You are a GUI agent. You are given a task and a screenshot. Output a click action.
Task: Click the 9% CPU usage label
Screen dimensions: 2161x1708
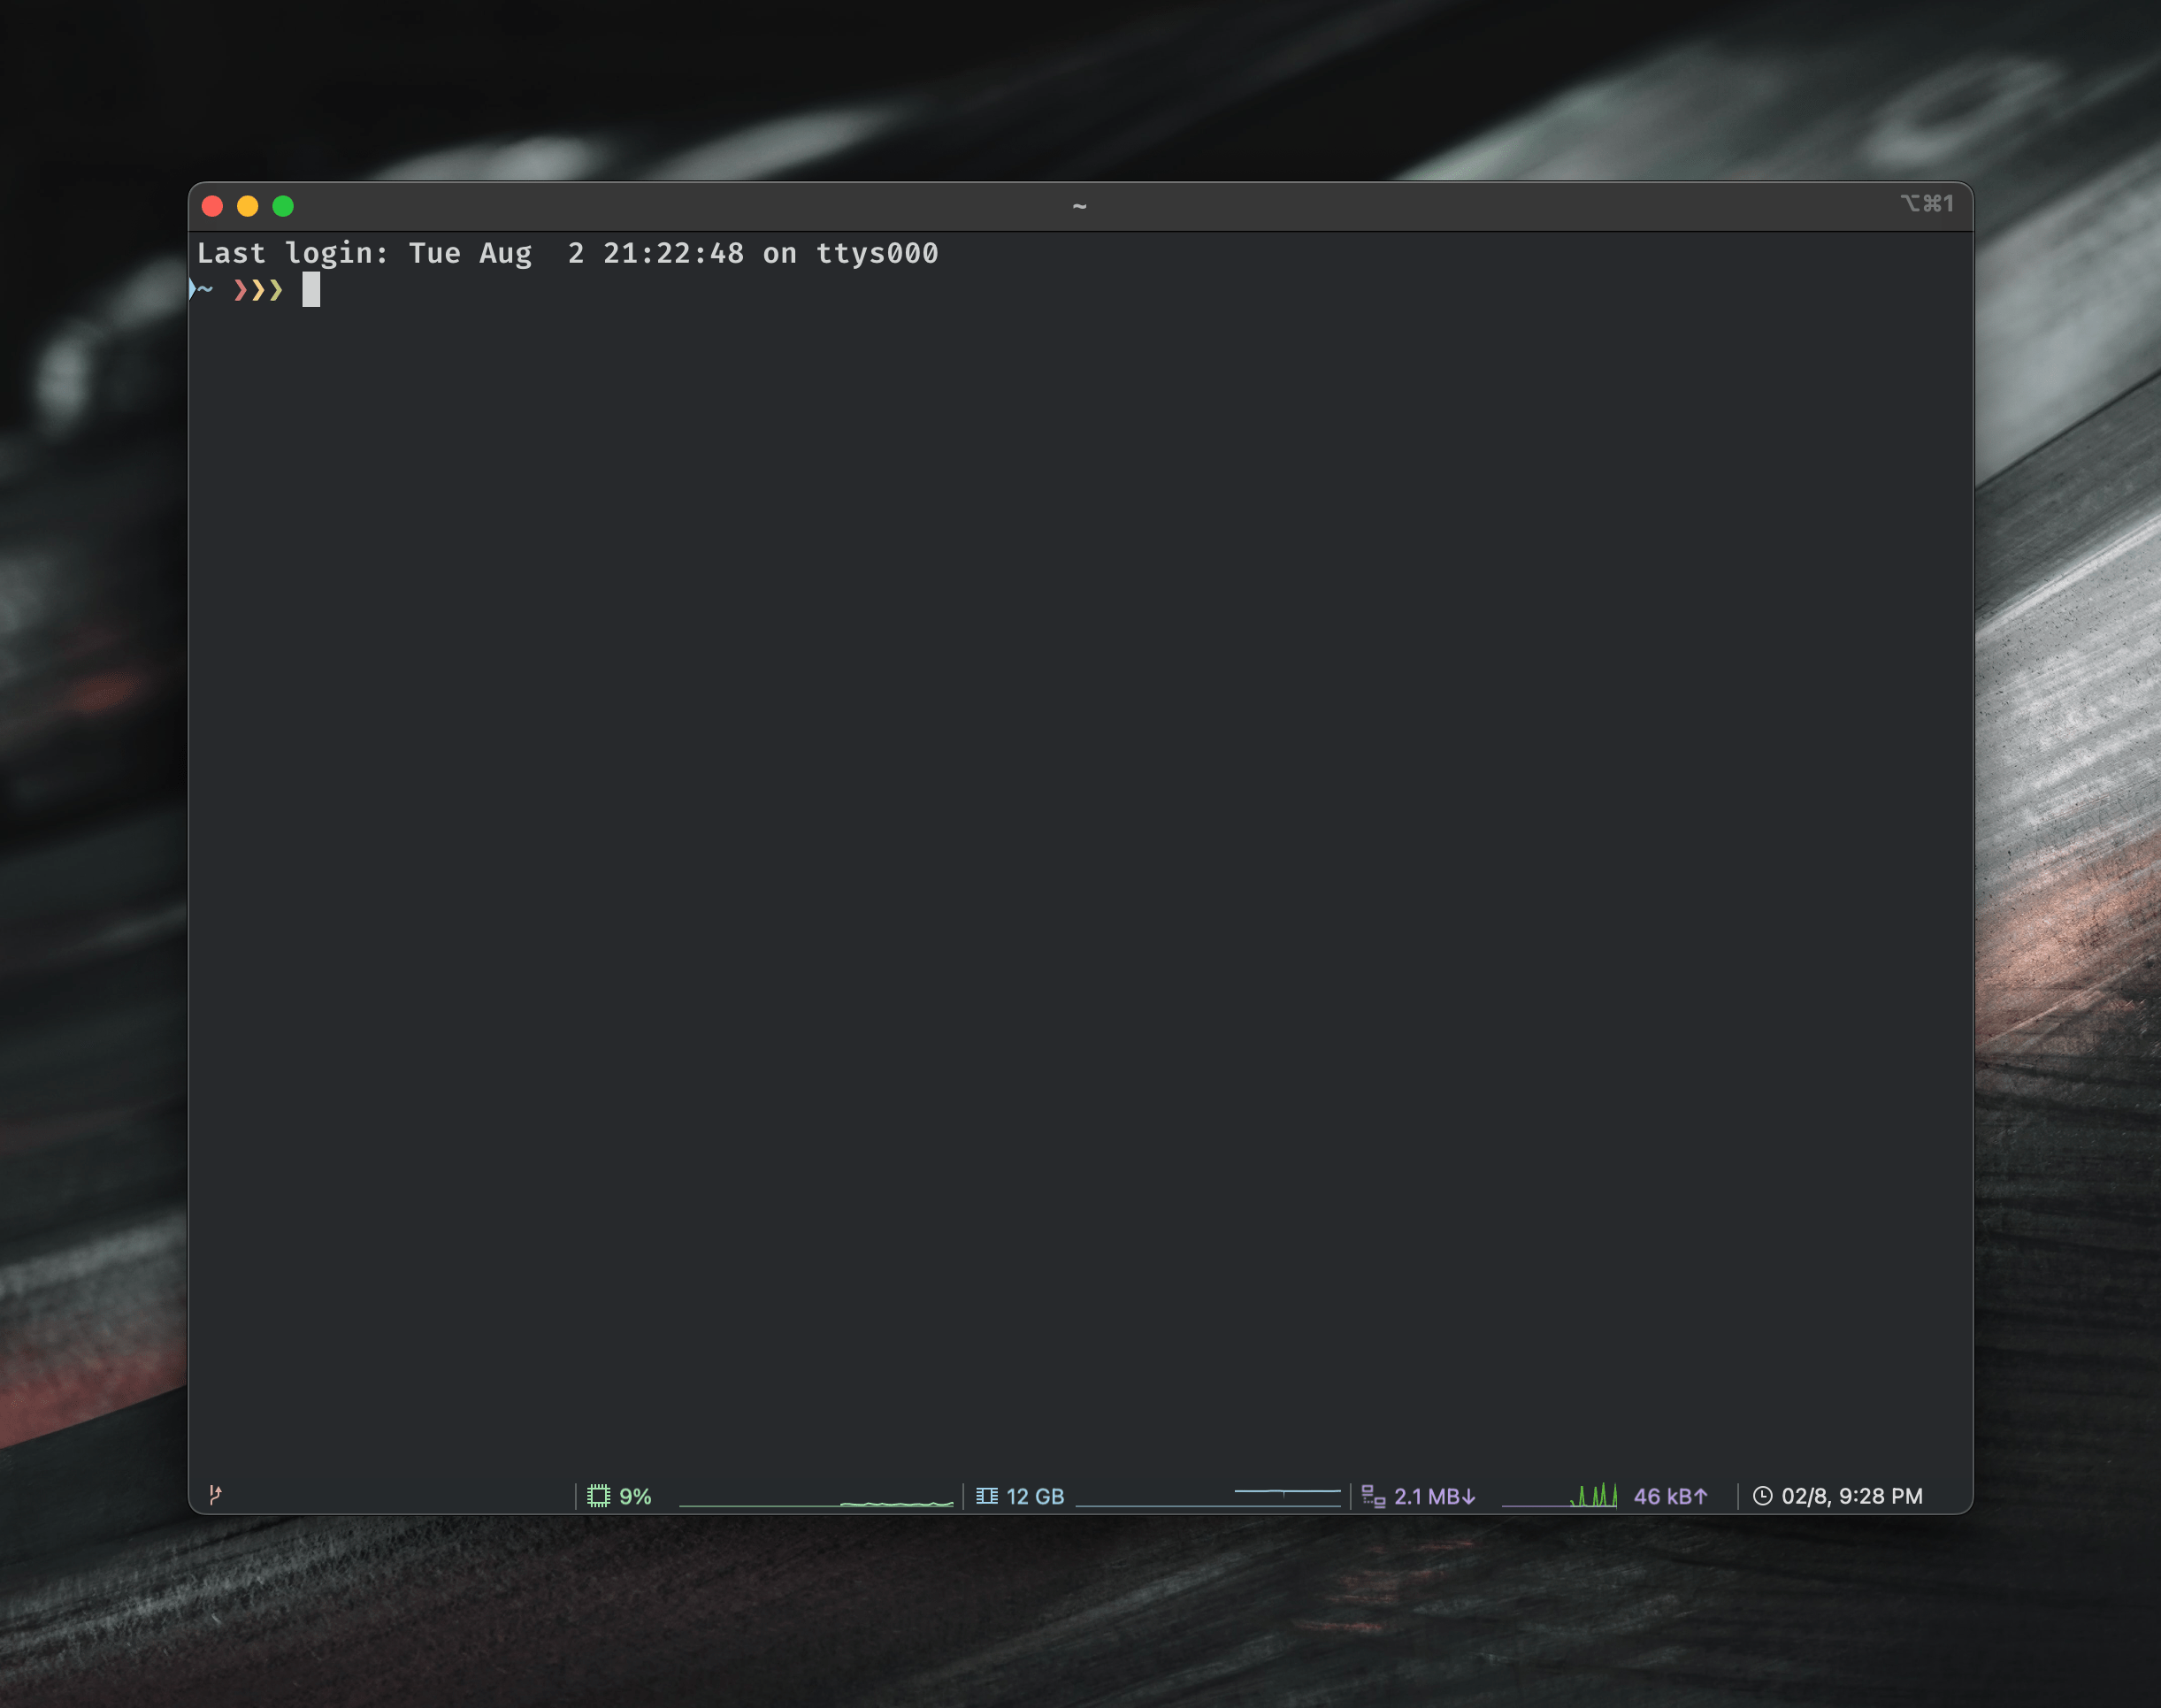click(635, 1497)
